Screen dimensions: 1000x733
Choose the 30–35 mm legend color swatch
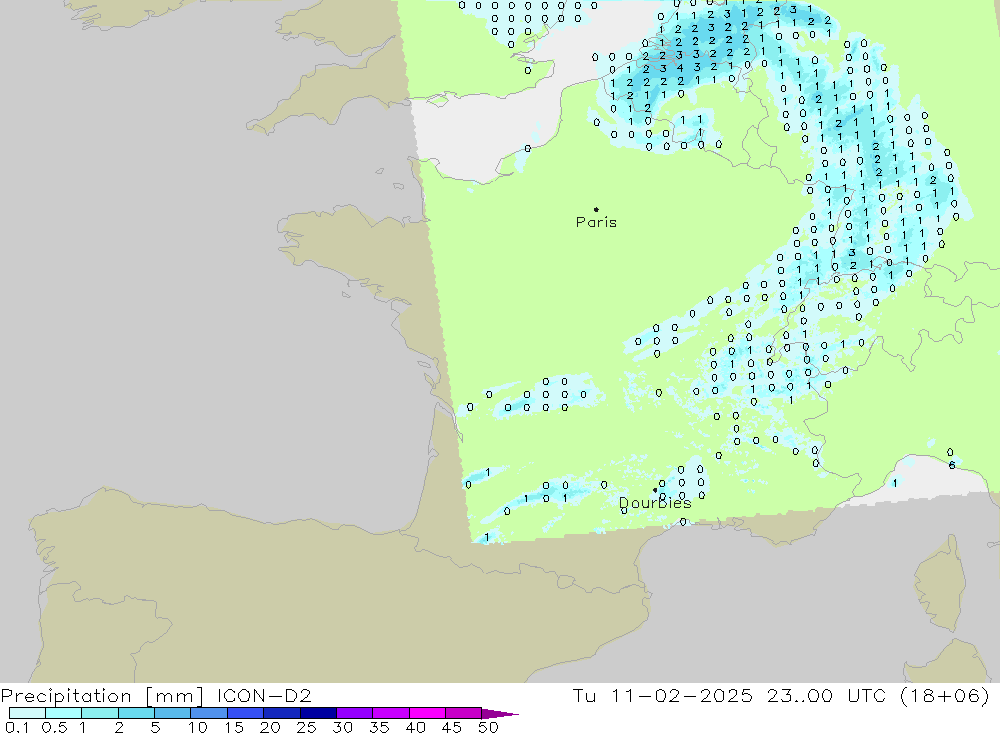click(355, 713)
